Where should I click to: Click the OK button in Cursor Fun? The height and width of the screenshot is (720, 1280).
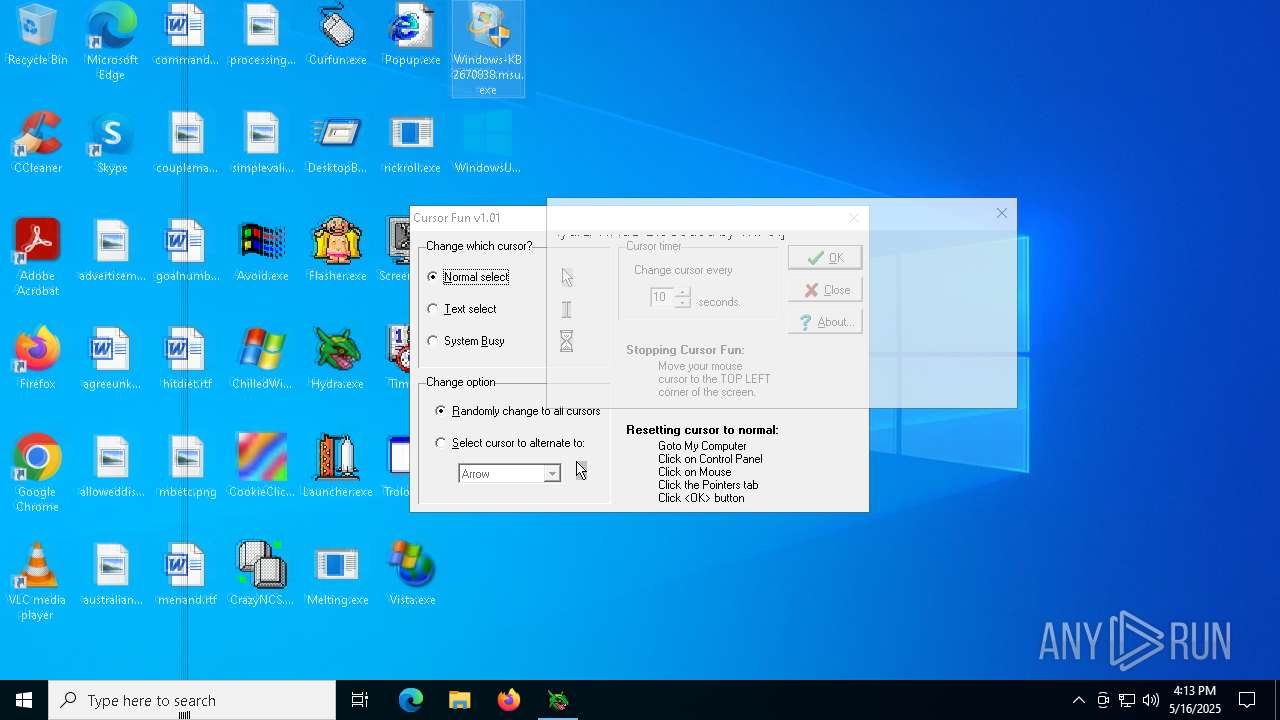(x=825, y=258)
